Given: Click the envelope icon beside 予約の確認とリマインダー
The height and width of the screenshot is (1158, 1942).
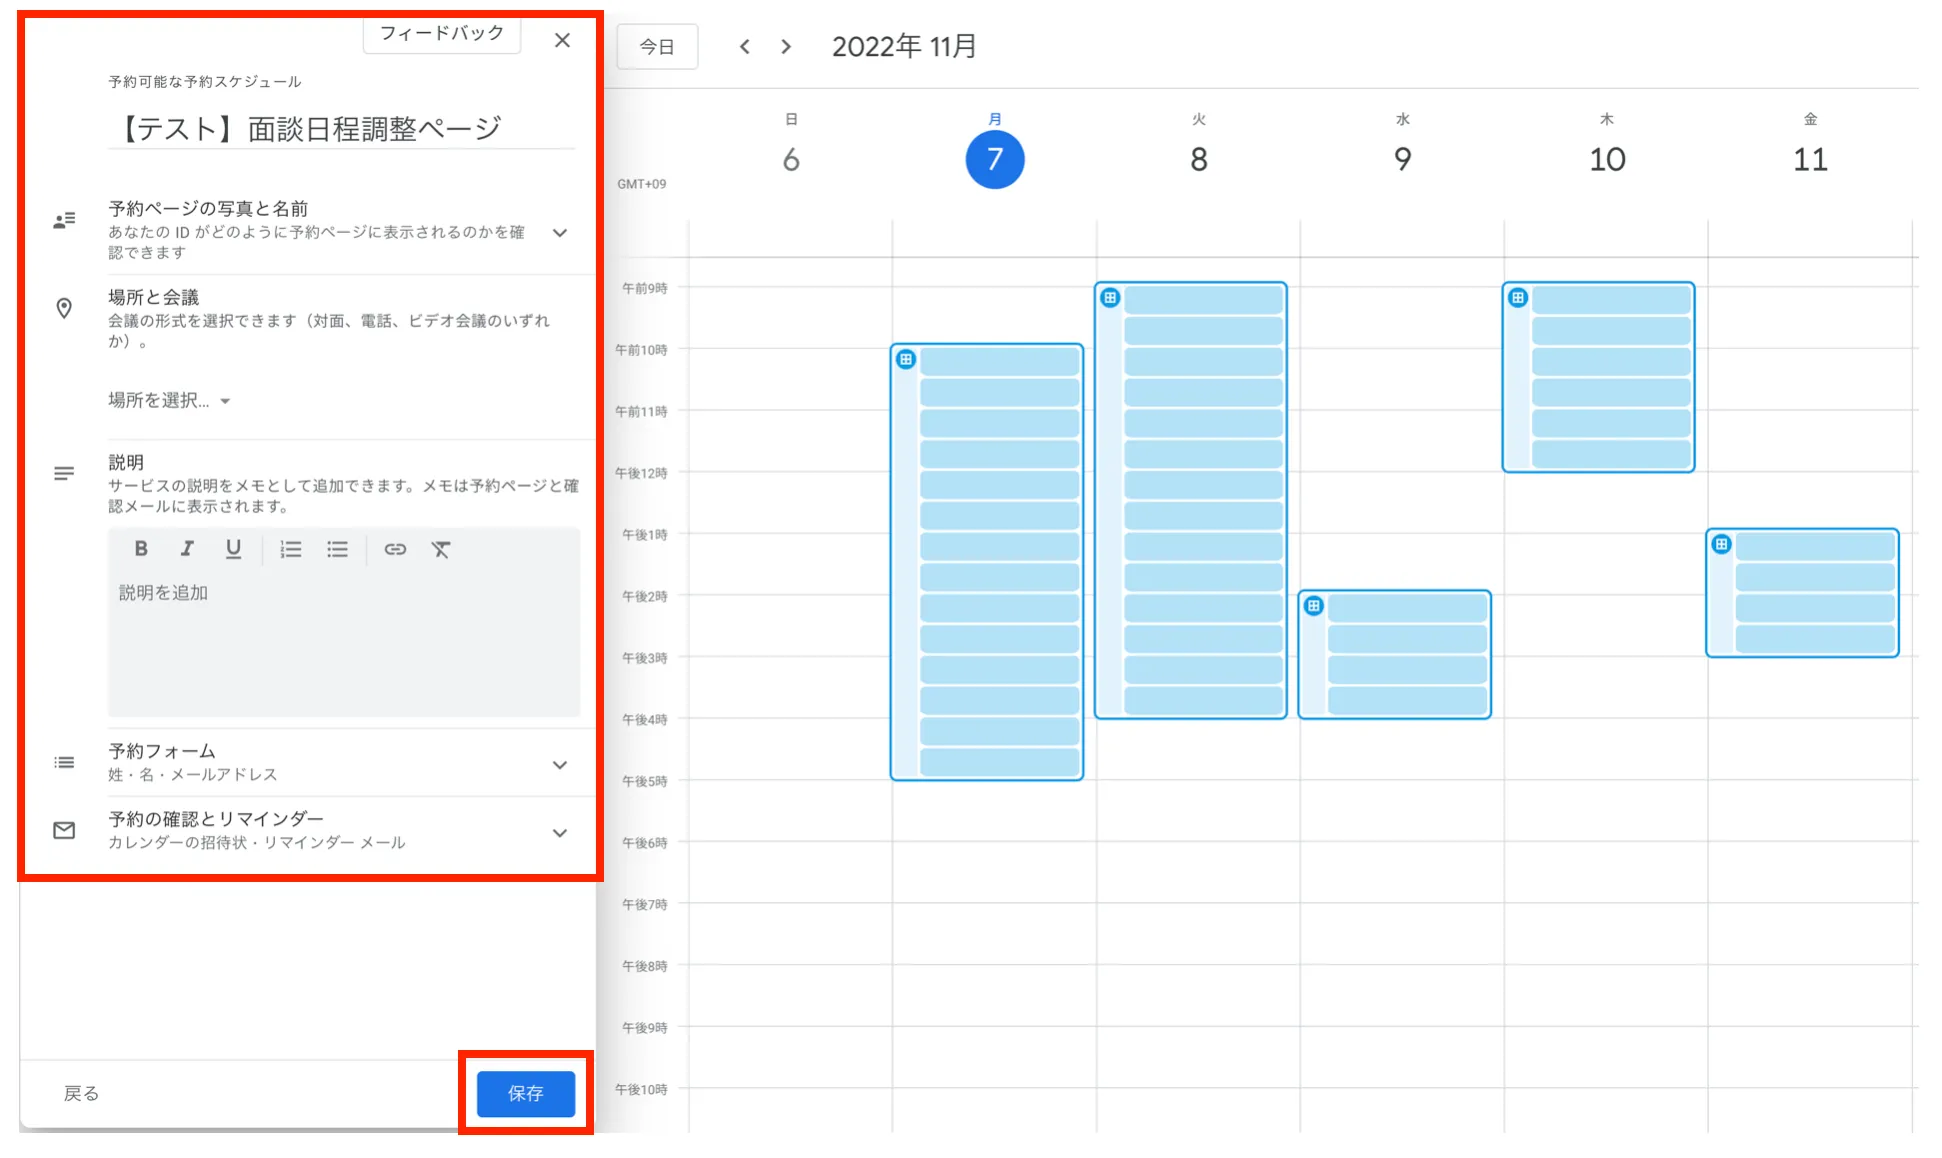Looking at the screenshot, I should tap(64, 830).
